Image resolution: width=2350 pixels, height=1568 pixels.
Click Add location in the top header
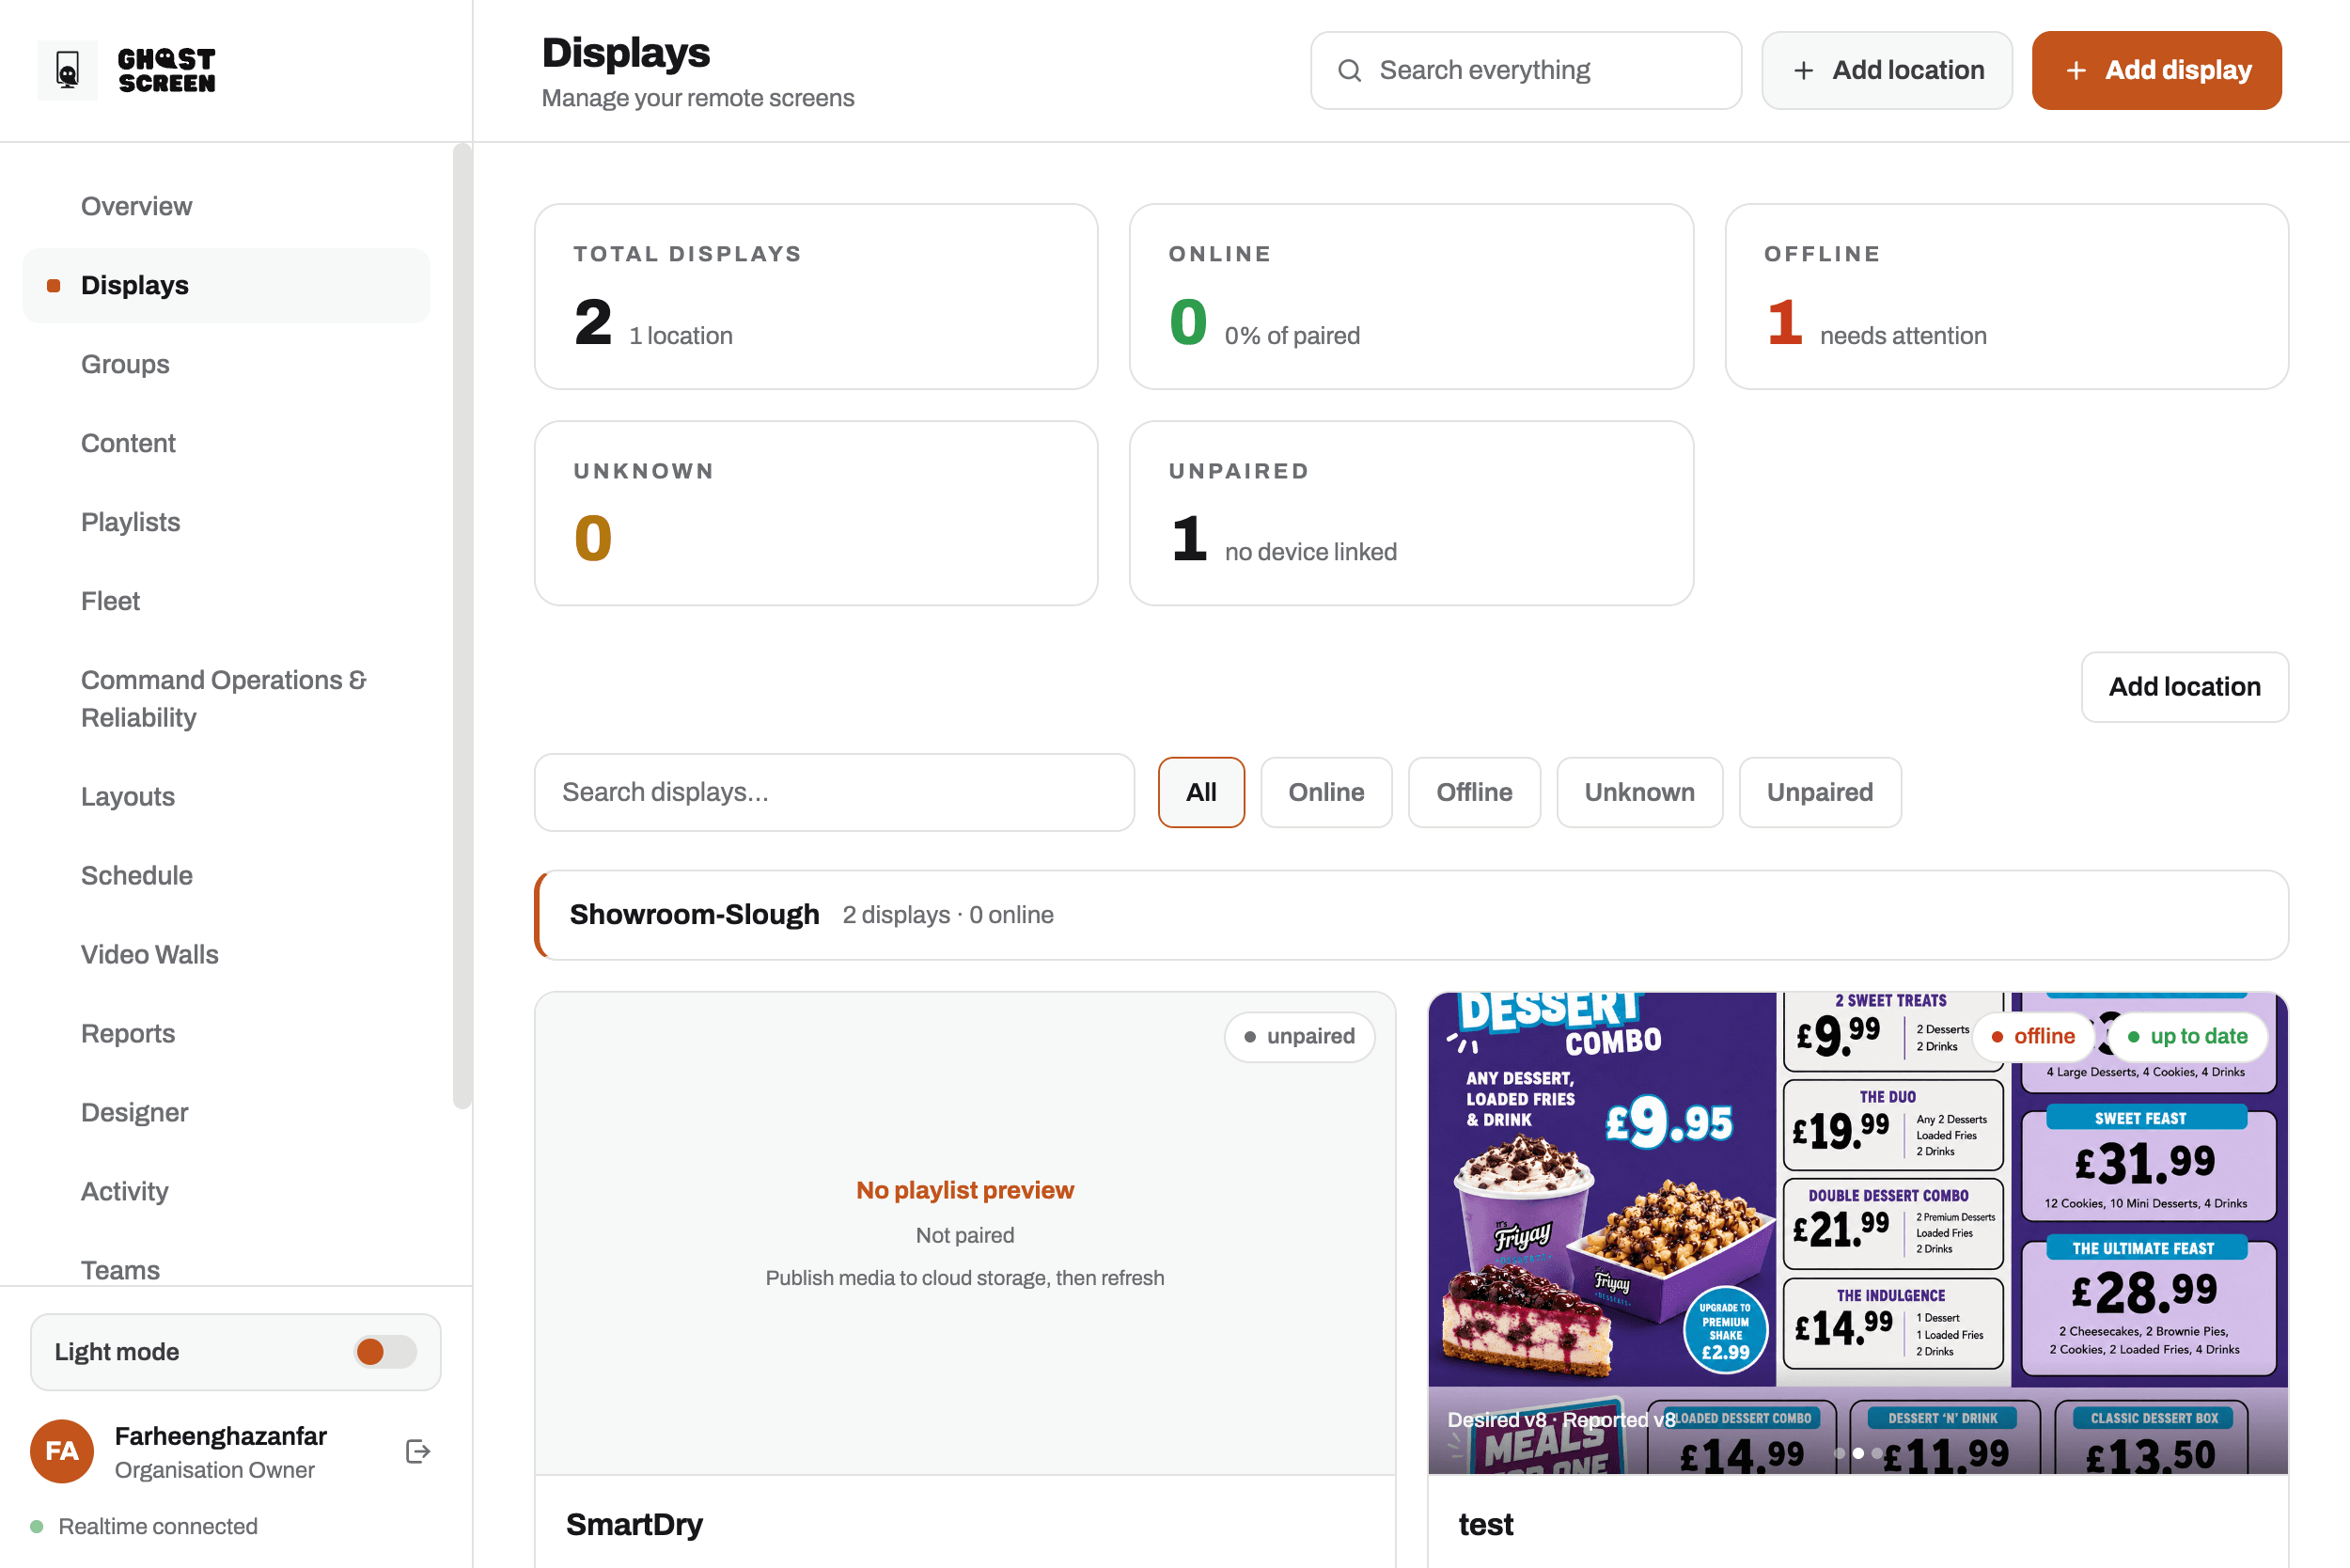click(x=1887, y=70)
